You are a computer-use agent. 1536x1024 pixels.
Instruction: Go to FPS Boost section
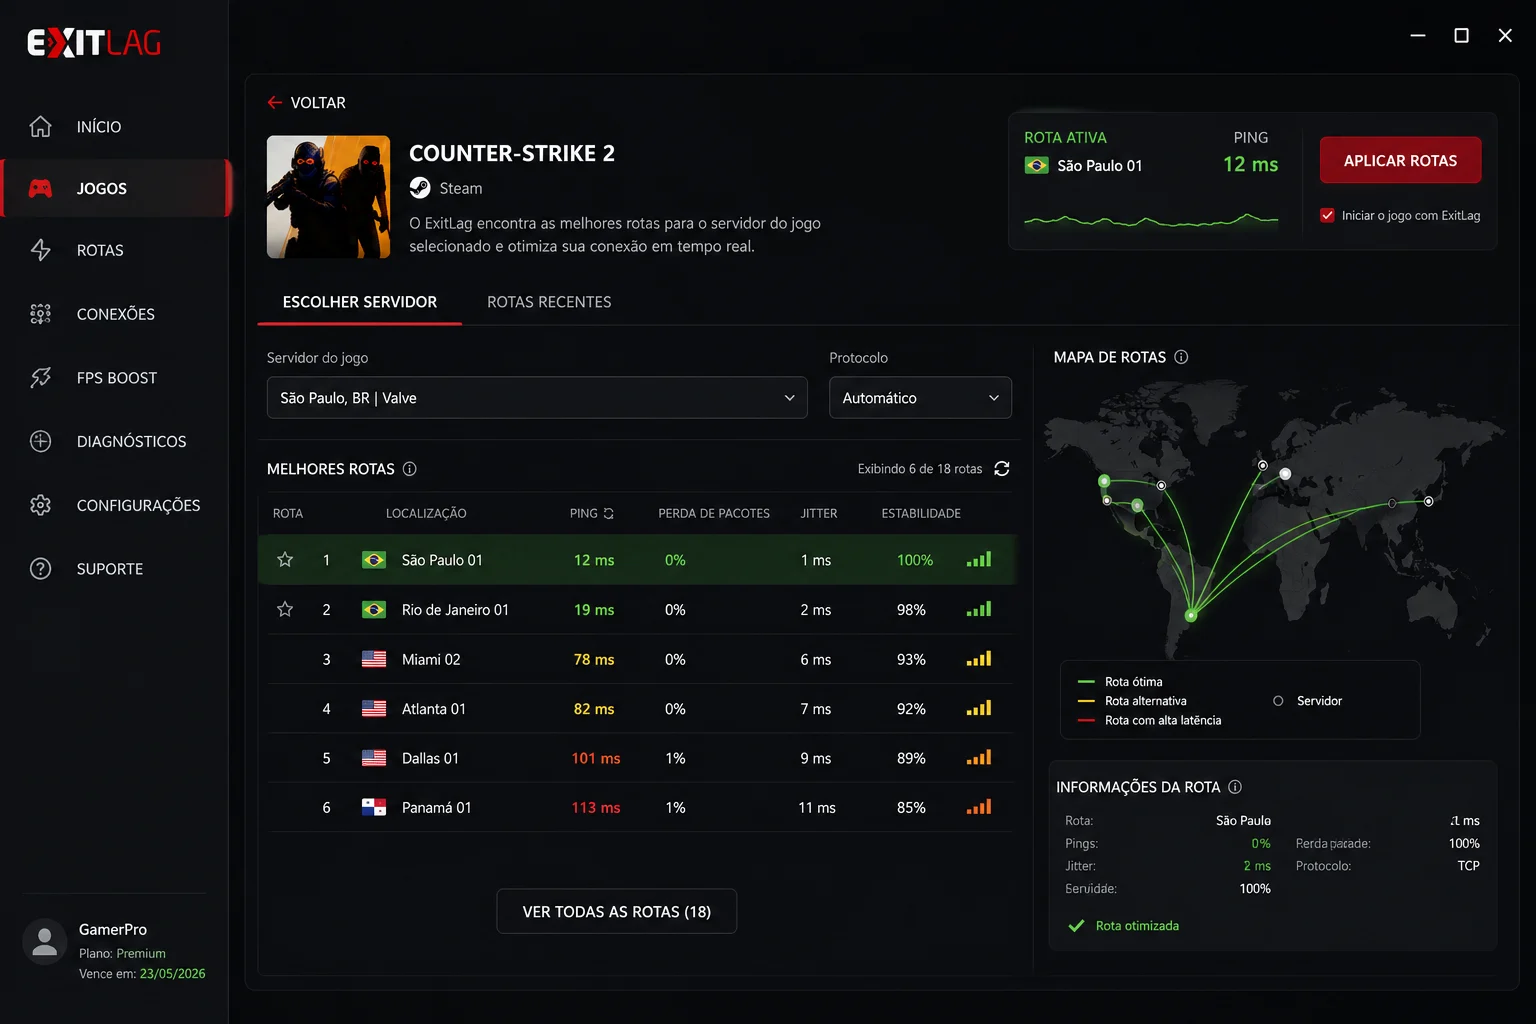[x=117, y=378]
